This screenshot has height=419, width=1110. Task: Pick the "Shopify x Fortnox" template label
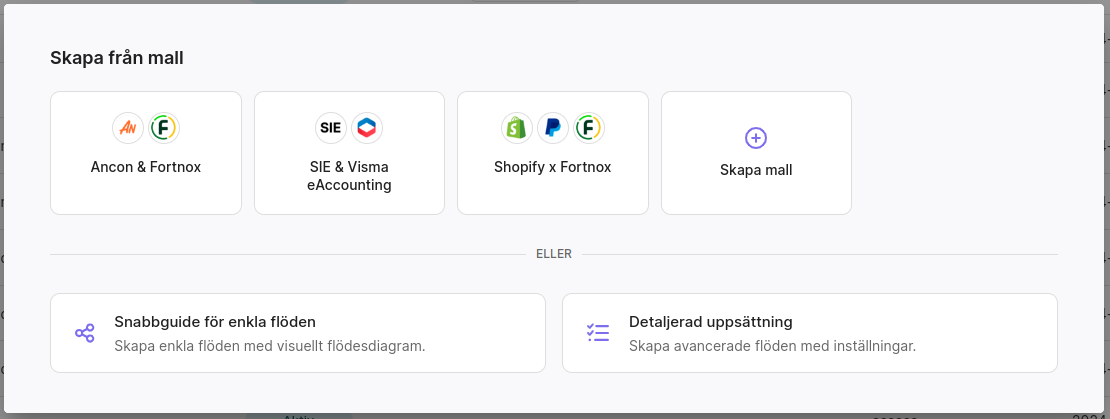553,167
